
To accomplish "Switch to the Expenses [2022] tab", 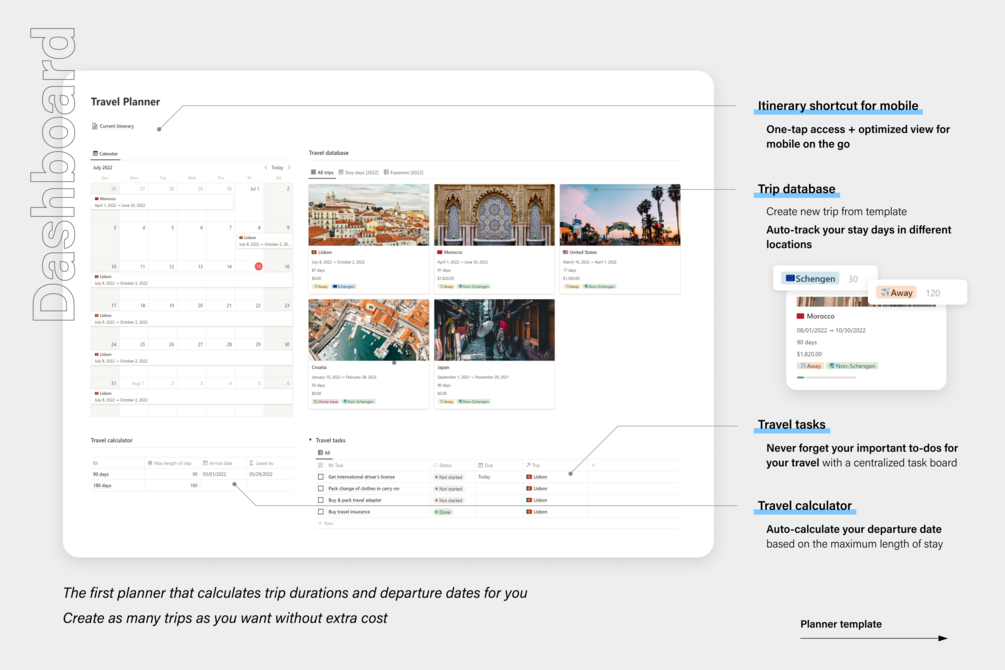I will tap(404, 172).
